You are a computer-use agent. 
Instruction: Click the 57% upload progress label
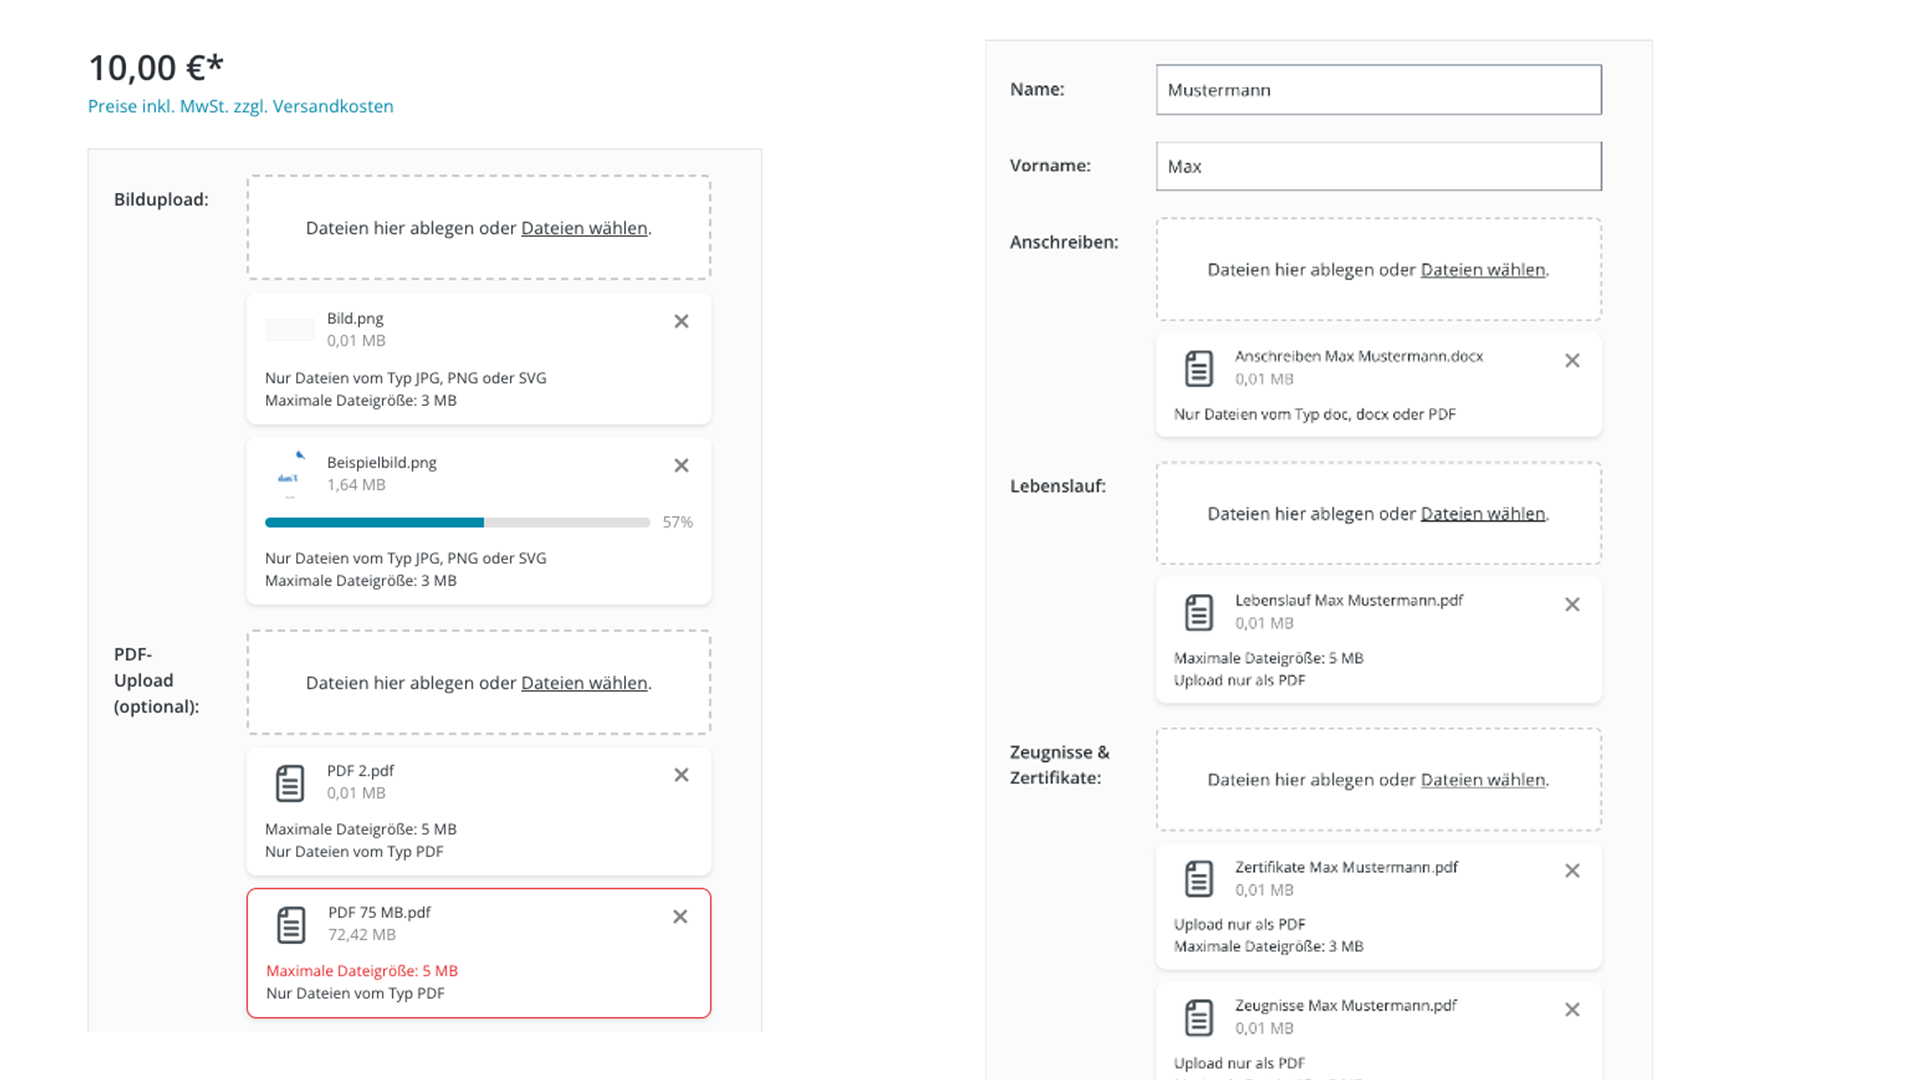pos(677,522)
